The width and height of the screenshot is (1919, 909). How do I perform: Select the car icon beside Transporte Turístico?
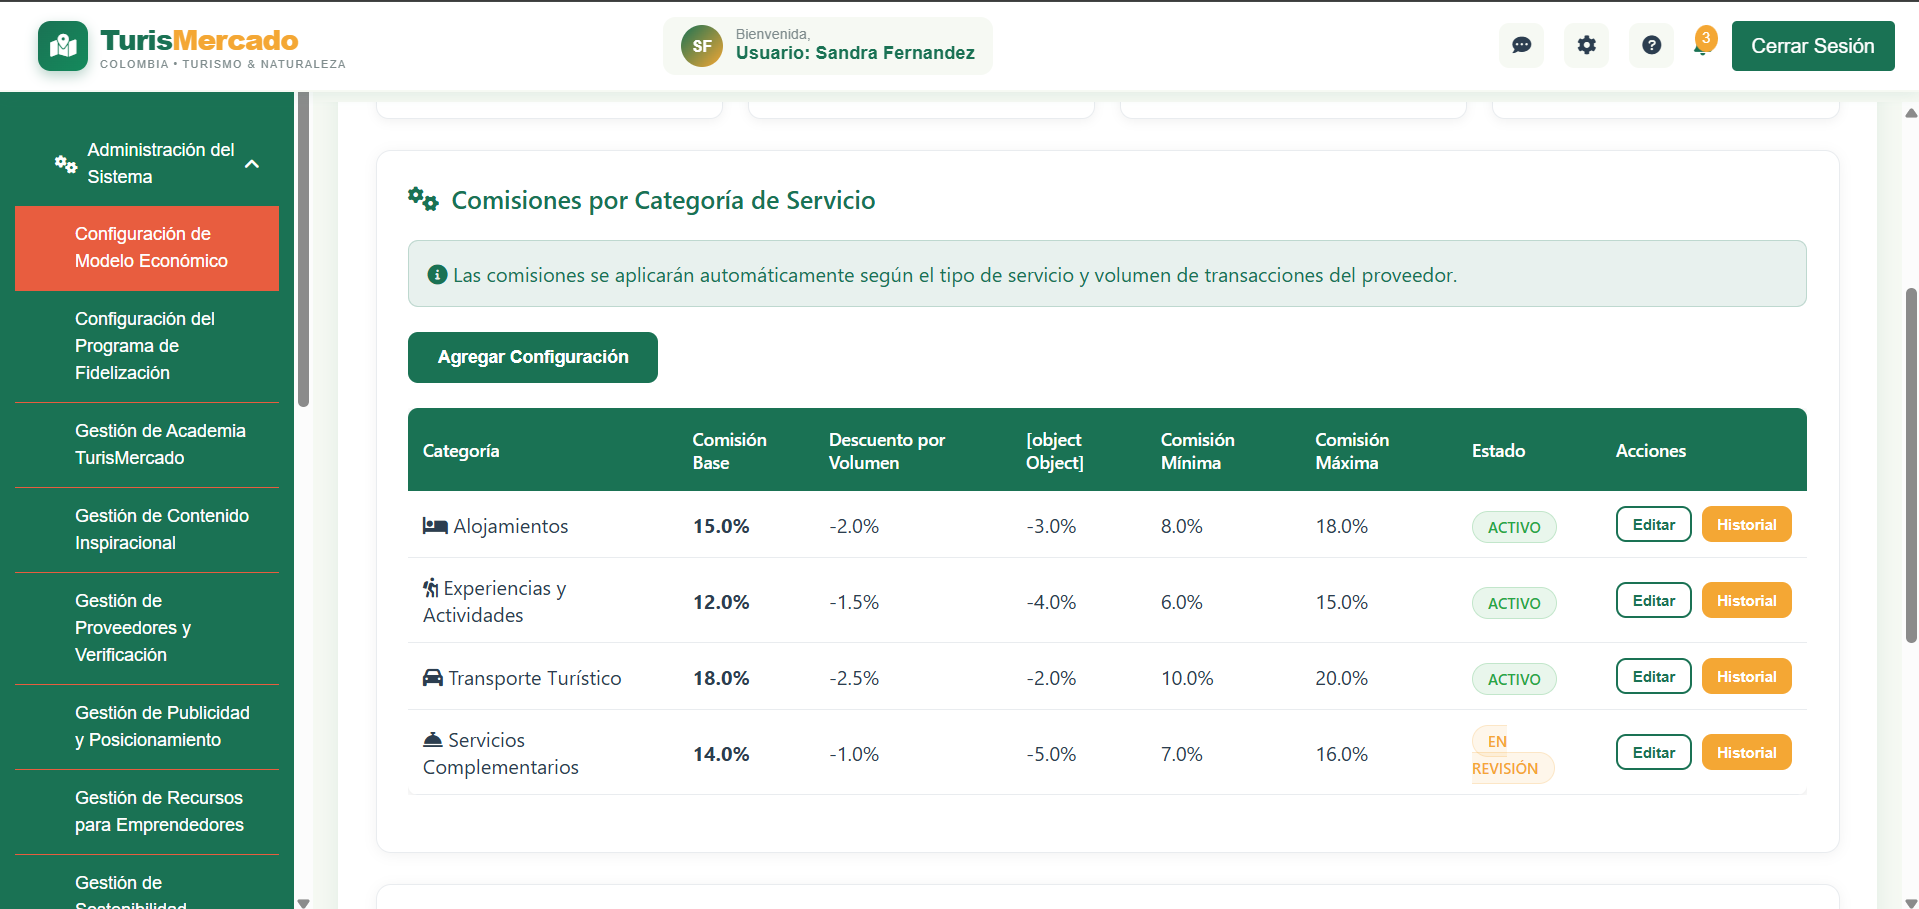[433, 677]
